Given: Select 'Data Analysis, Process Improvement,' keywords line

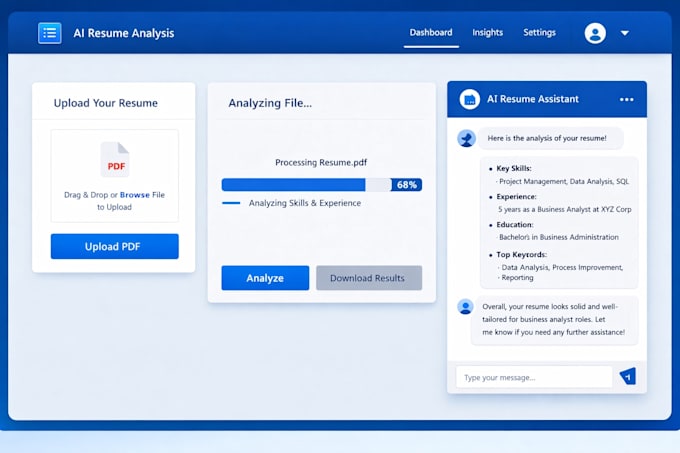Looking at the screenshot, I should [562, 267].
